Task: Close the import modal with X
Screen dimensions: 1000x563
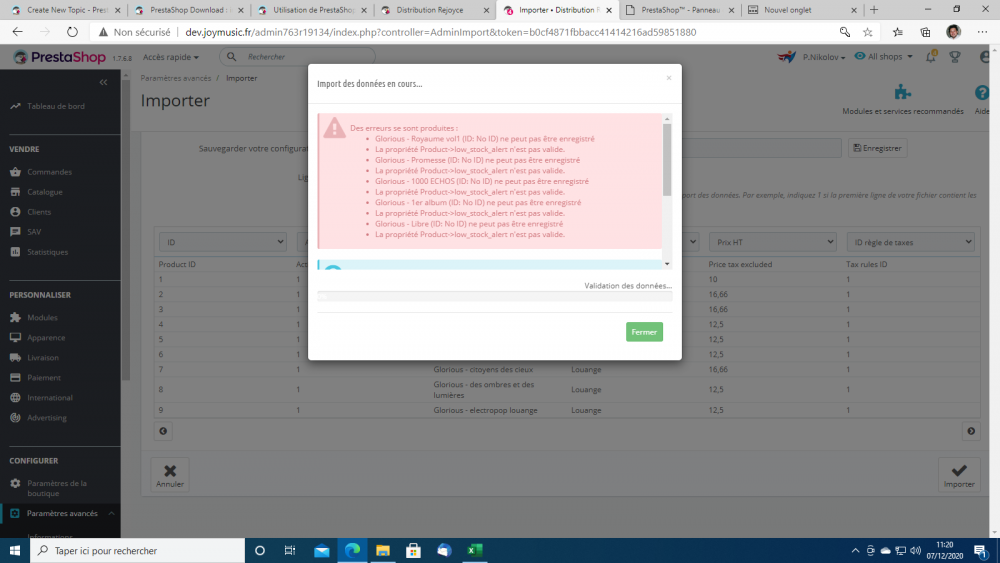Action: coord(668,78)
